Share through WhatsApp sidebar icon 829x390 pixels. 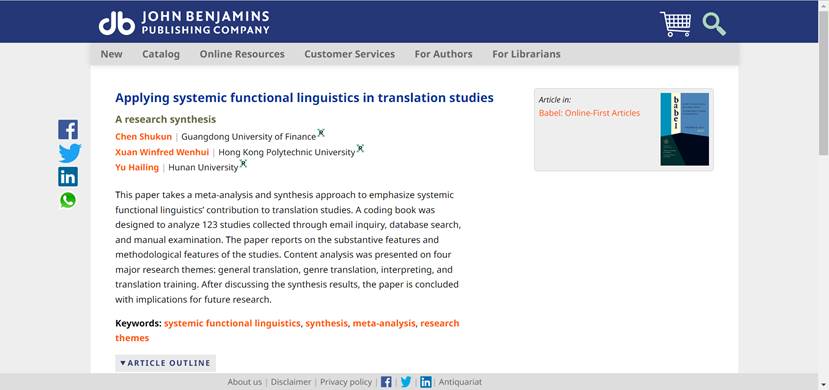(68, 200)
